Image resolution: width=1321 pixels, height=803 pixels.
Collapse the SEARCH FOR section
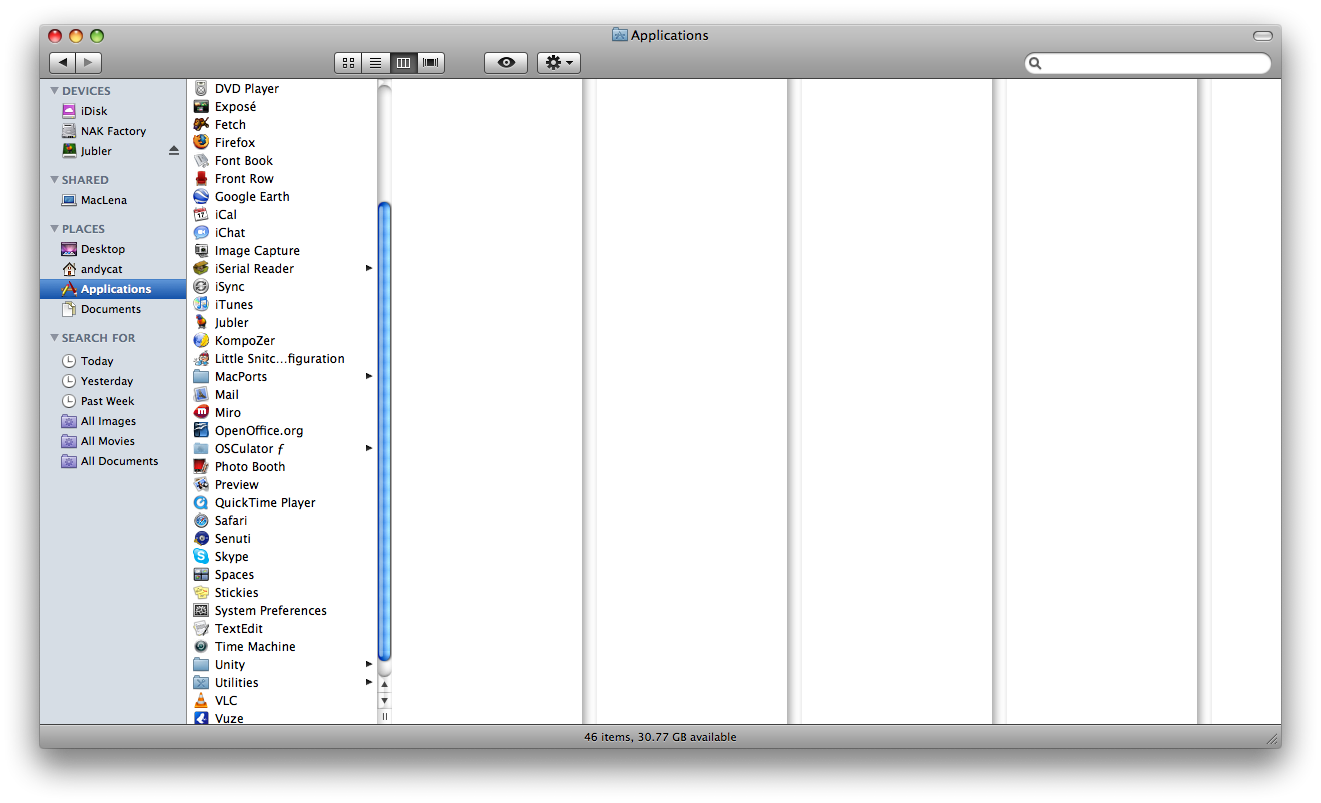[56, 337]
